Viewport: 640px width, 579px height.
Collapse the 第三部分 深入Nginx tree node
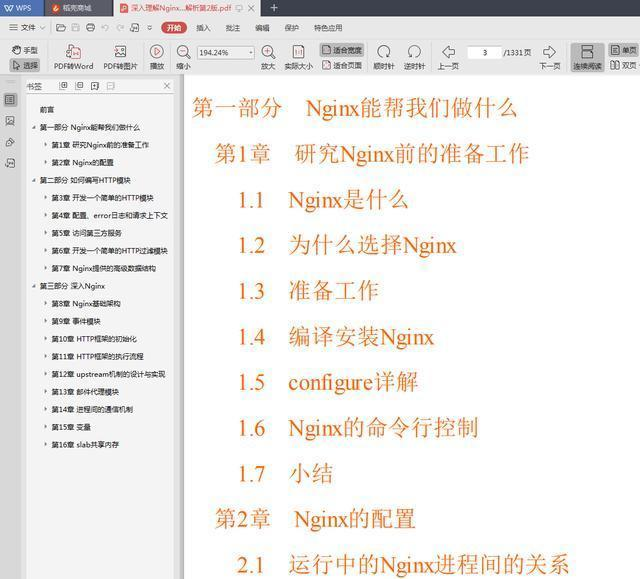point(34,286)
